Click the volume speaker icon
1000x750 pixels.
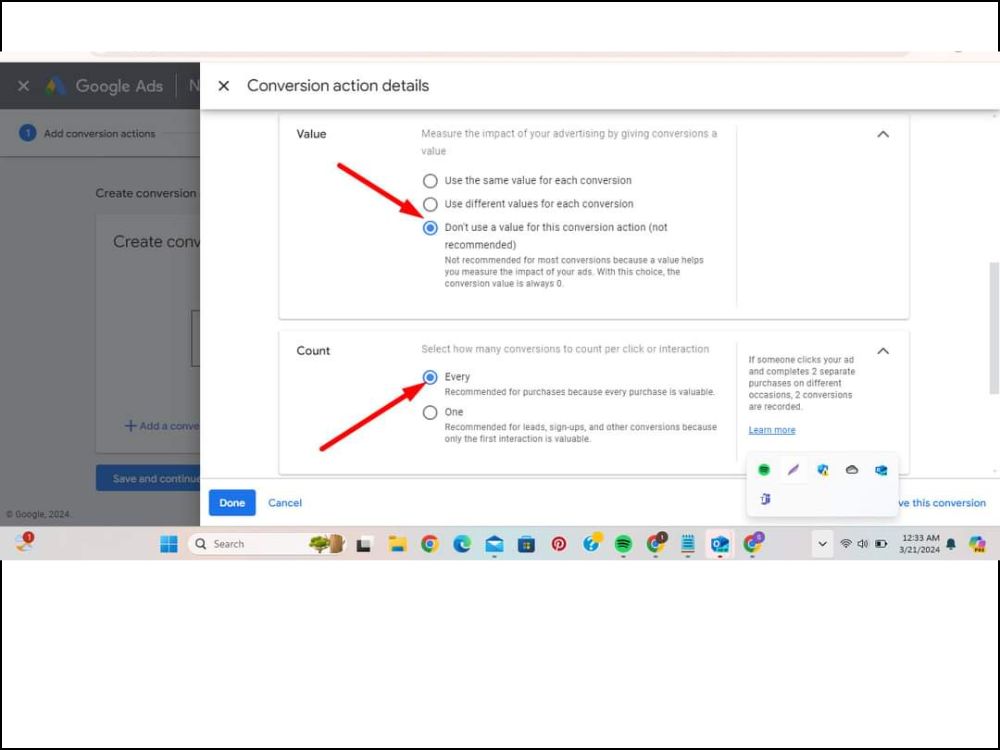click(863, 544)
